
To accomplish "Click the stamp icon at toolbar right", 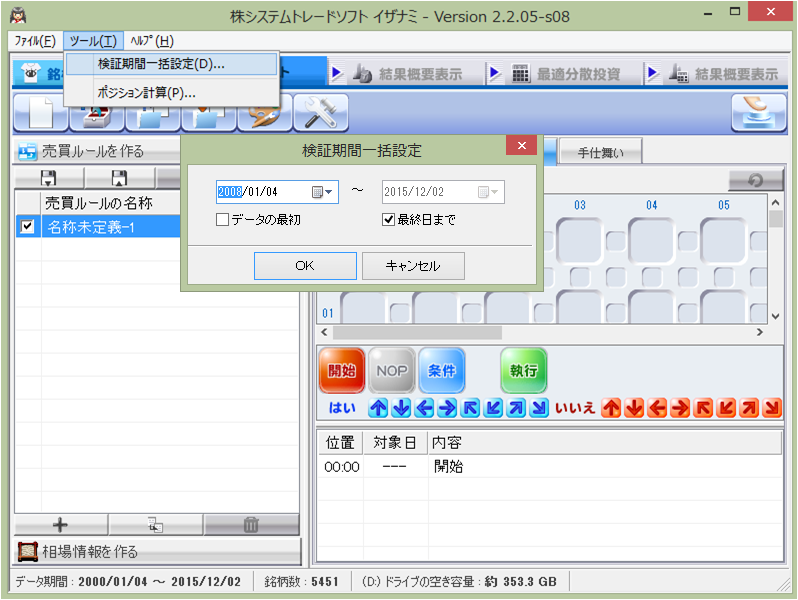I will (759, 113).
